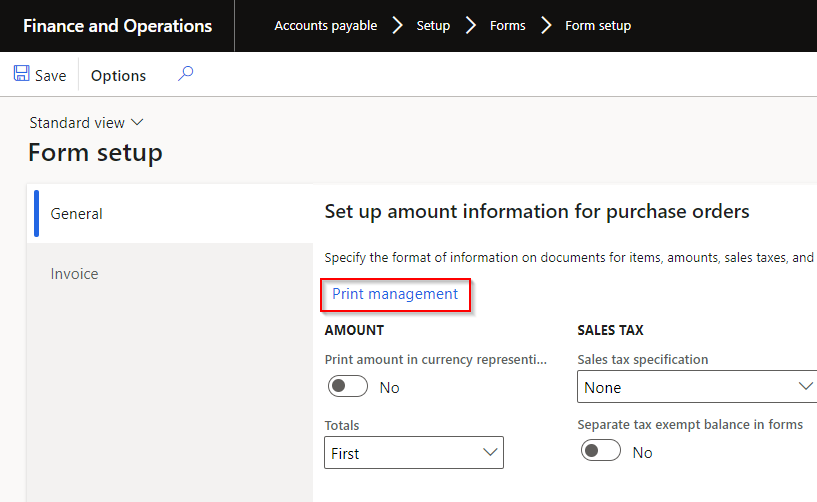Click the Form setup page heading
This screenshot has height=502, width=817.
click(95, 153)
